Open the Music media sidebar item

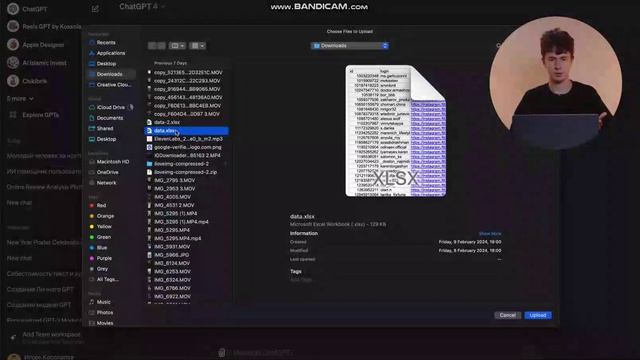103,302
